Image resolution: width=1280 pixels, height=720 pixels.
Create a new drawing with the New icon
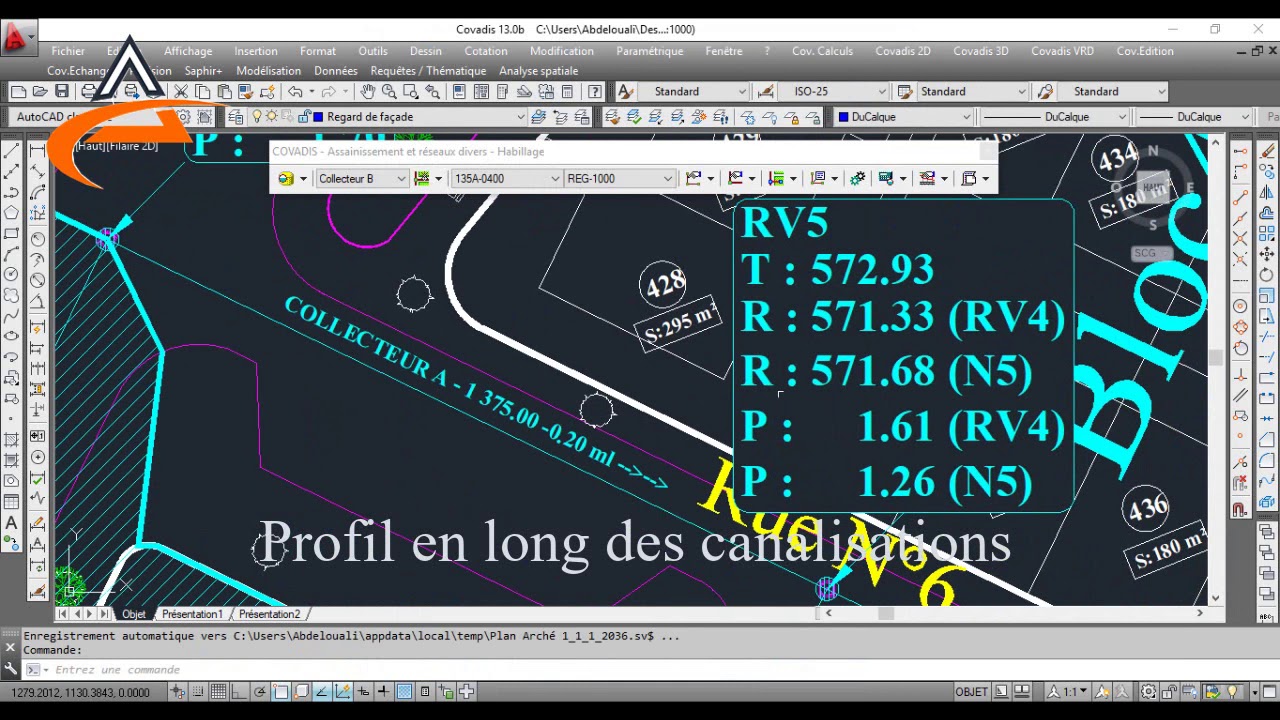[18, 91]
